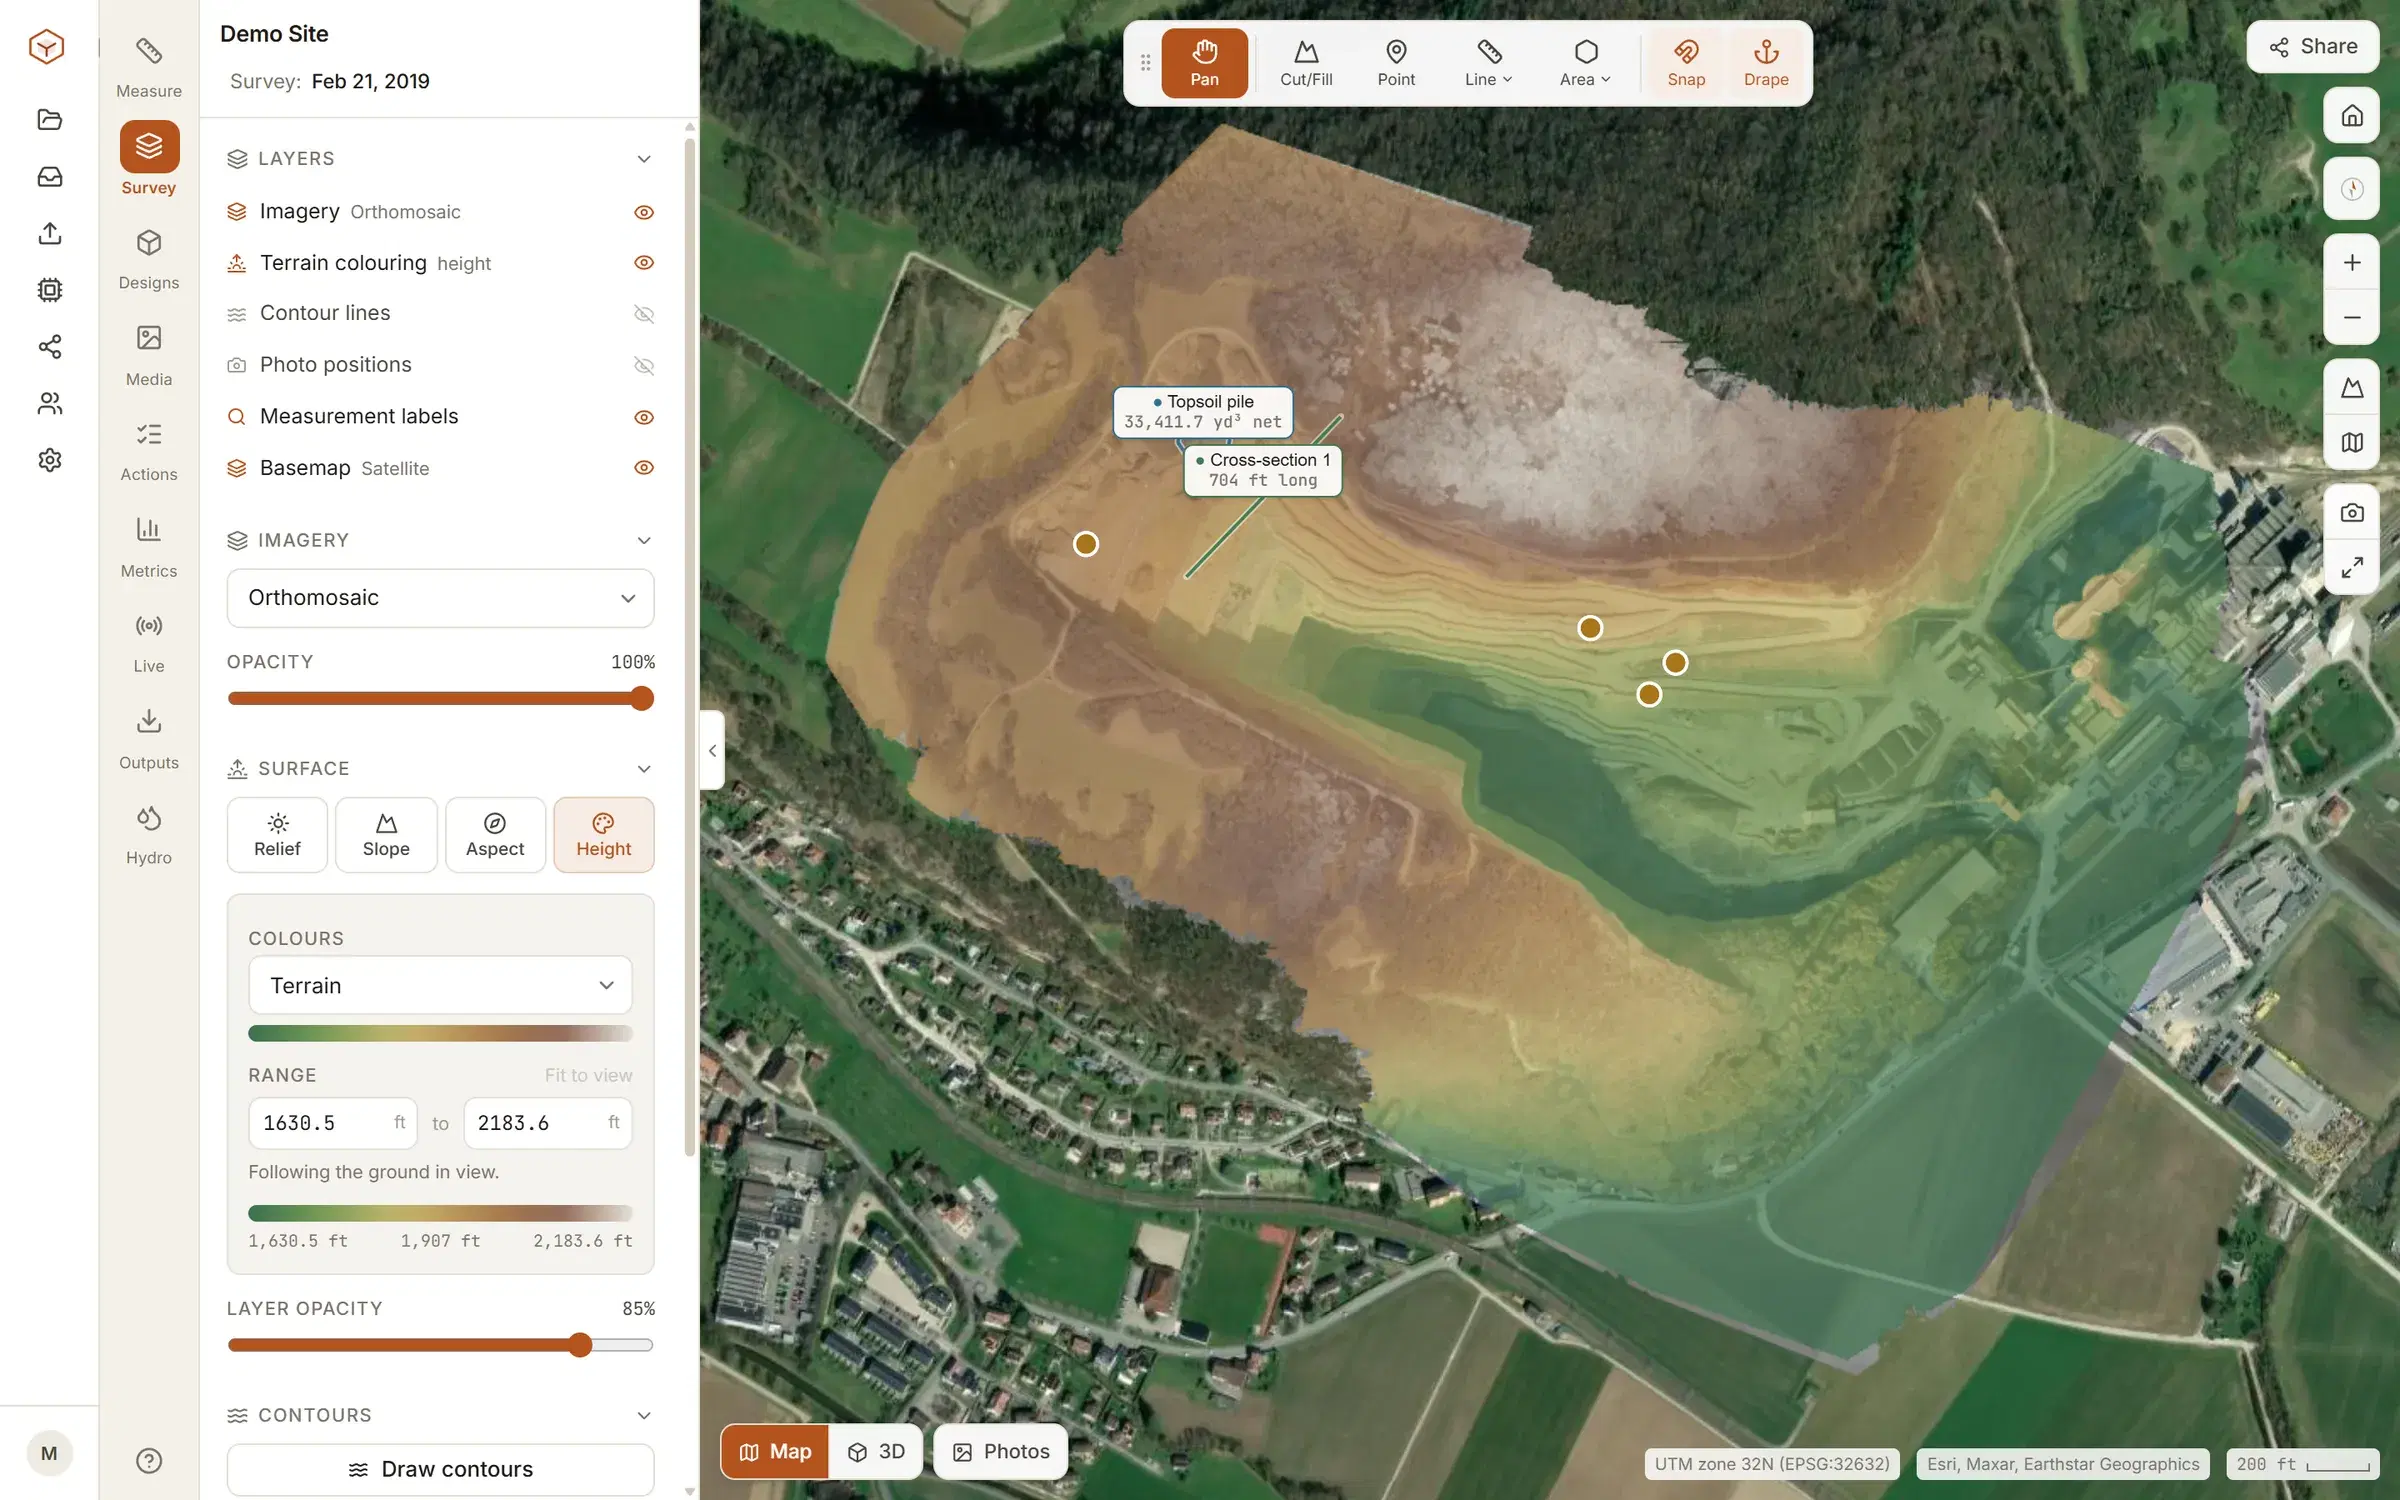The height and width of the screenshot is (1500, 2400).
Task: Take a map snapshot with camera icon
Action: point(2351,513)
